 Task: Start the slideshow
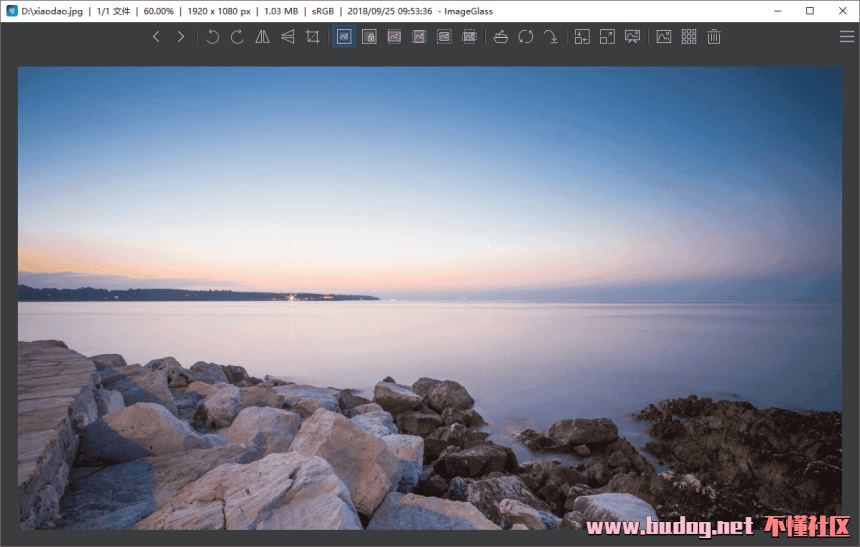point(632,37)
